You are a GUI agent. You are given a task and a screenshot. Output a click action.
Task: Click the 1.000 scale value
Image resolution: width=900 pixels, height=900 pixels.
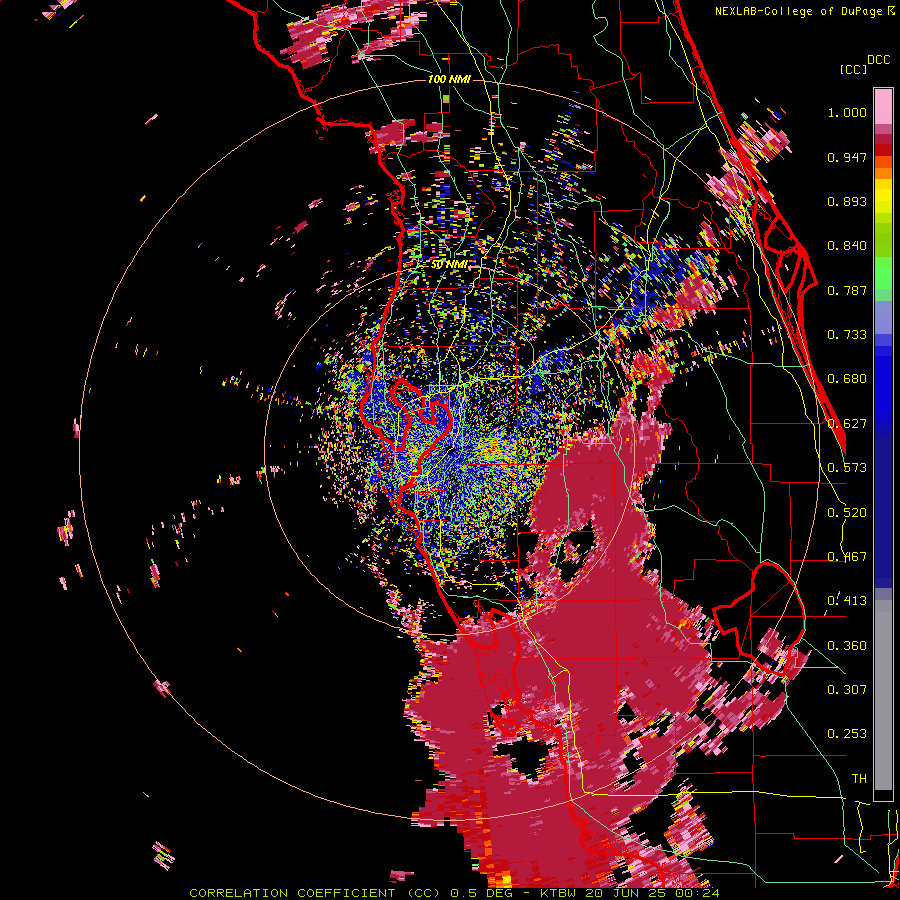point(847,112)
